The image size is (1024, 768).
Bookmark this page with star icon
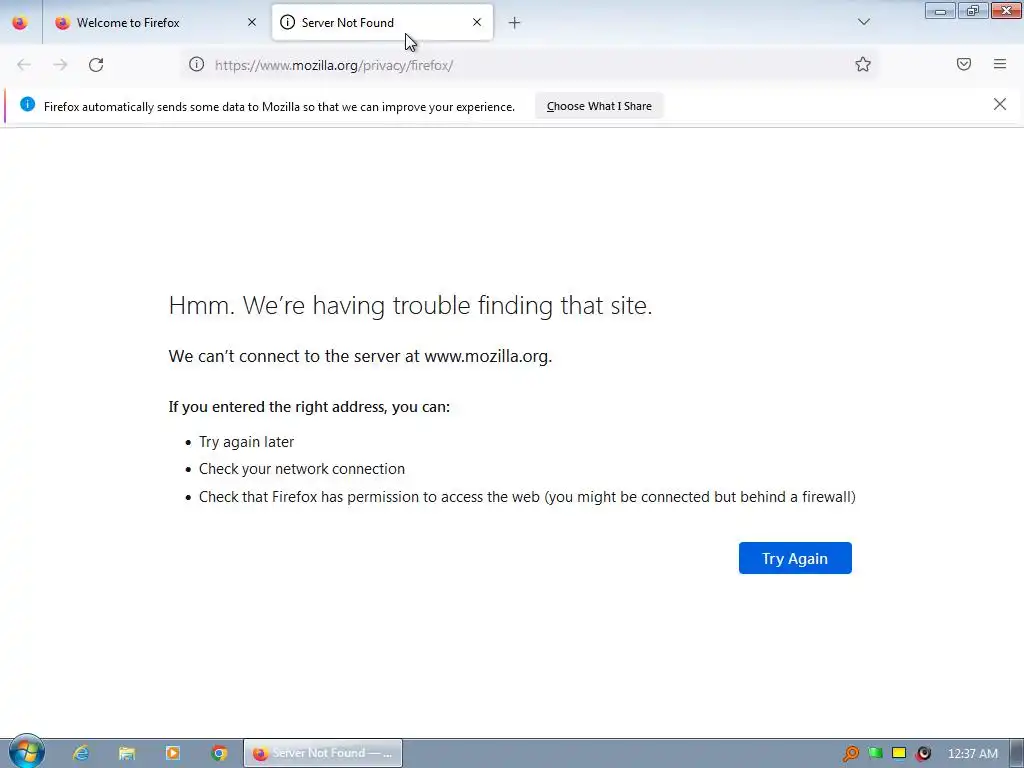863,64
